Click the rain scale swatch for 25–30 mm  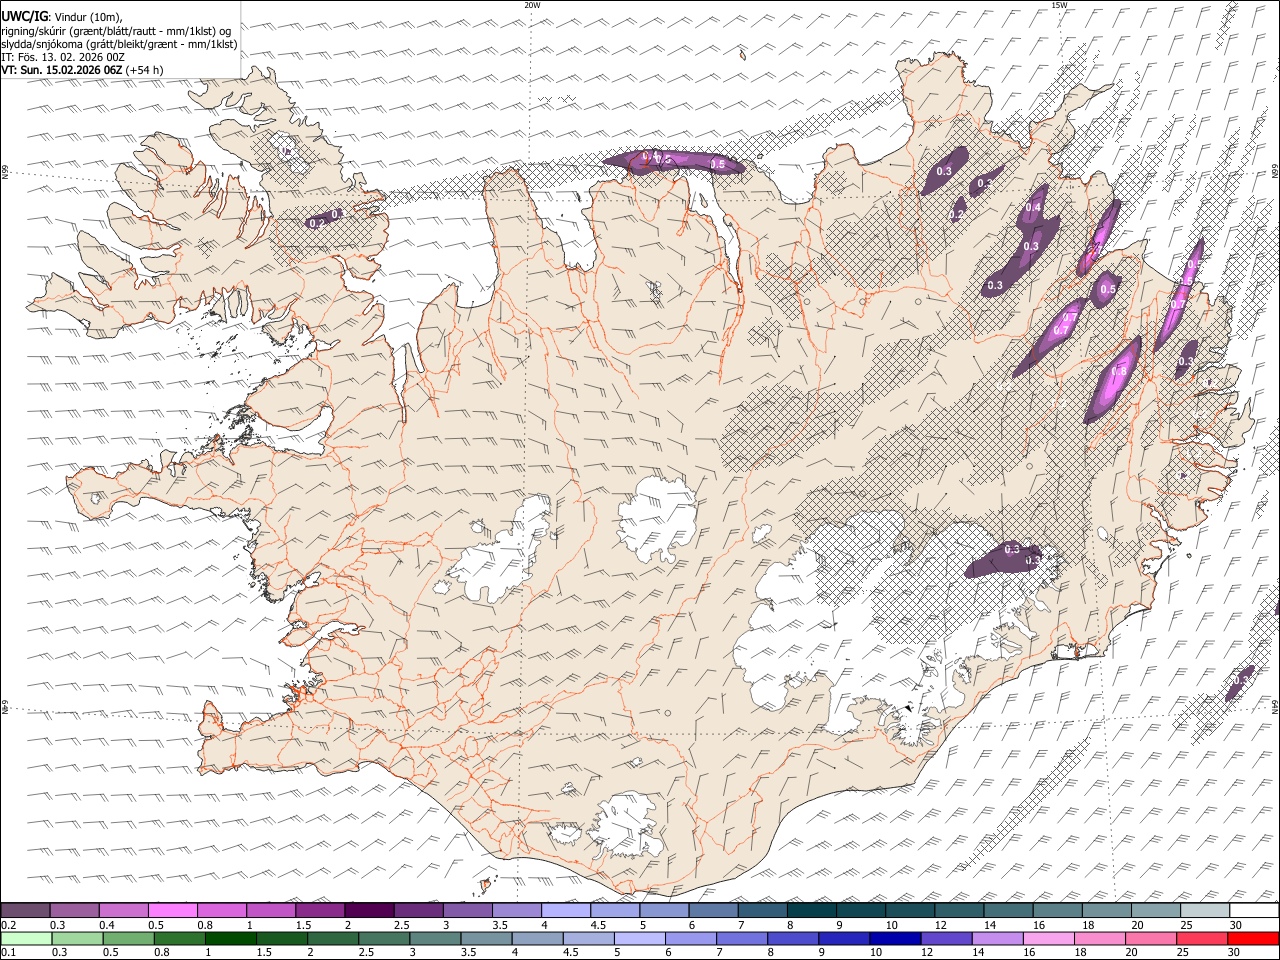(1203, 938)
